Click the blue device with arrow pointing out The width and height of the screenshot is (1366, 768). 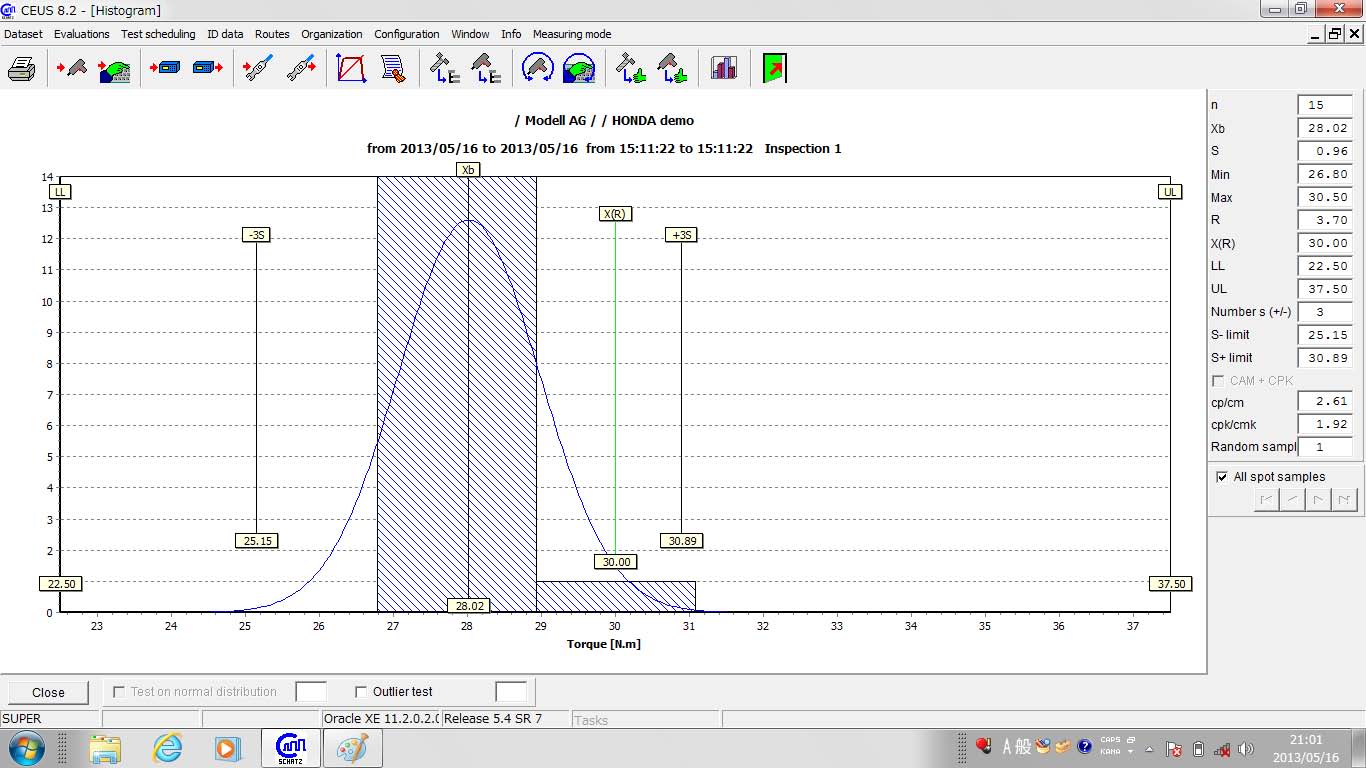click(207, 69)
